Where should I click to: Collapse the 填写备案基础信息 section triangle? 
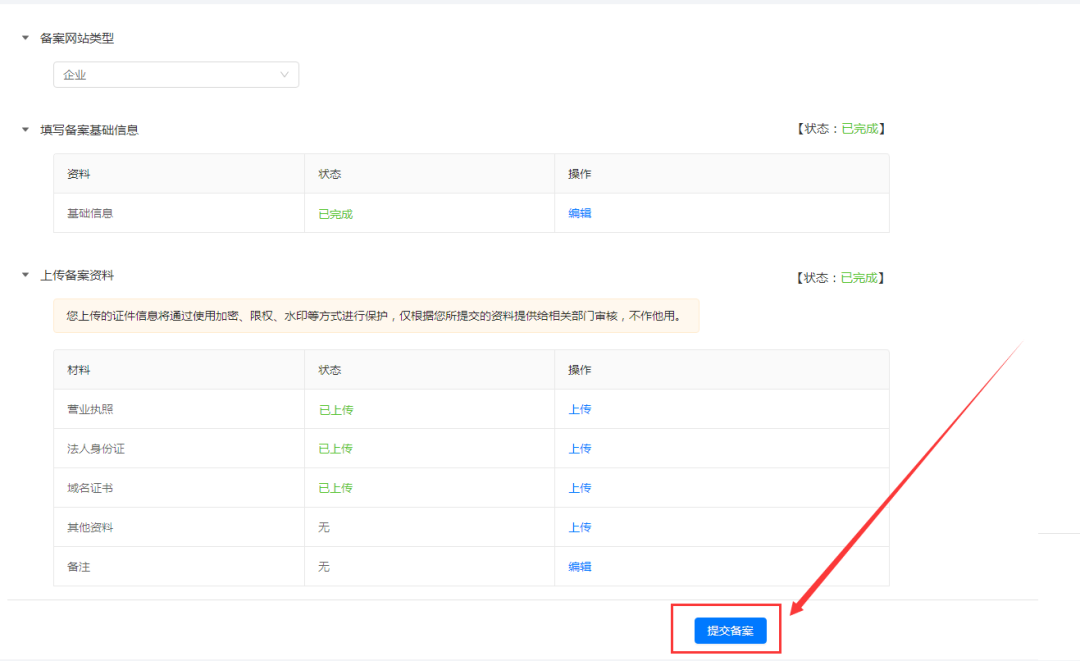(25, 130)
